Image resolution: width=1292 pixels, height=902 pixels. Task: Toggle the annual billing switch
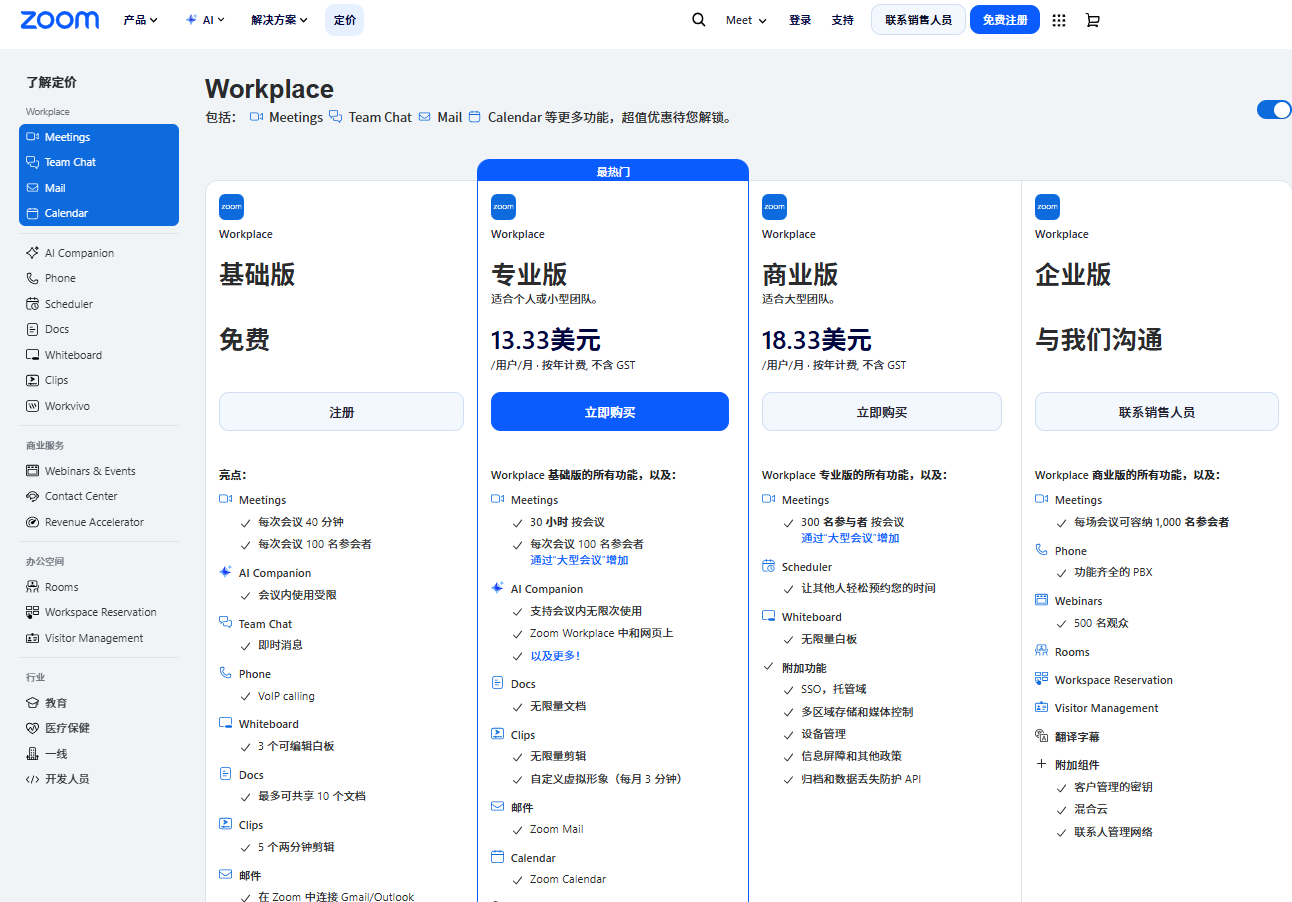pos(1273,110)
